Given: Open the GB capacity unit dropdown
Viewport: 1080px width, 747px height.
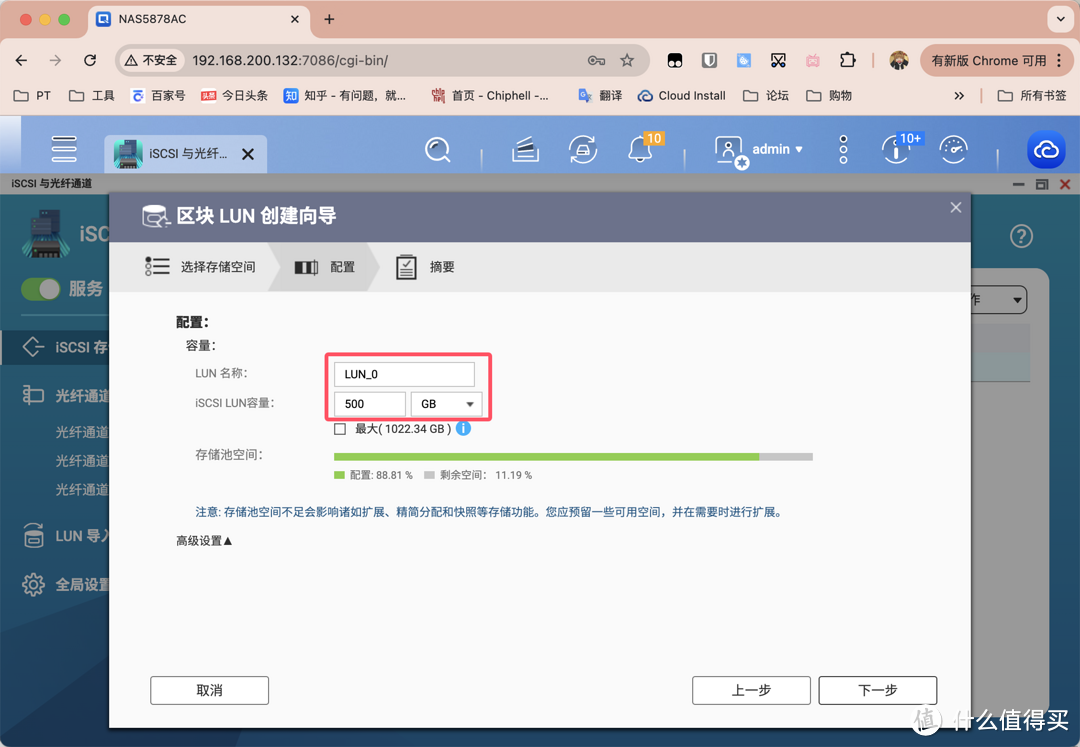Looking at the screenshot, I should coord(446,404).
